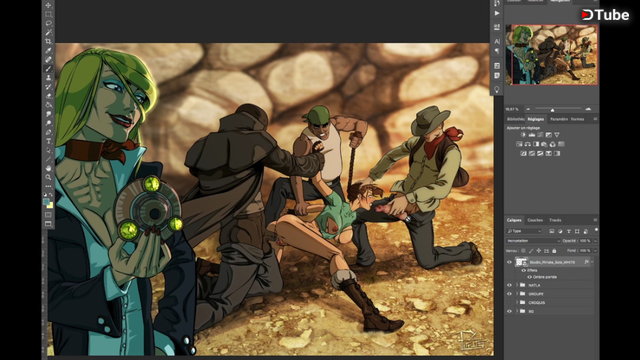The image size is (640, 360).
Task: Collapse the effects list of Studio layer
Action: 592,262
